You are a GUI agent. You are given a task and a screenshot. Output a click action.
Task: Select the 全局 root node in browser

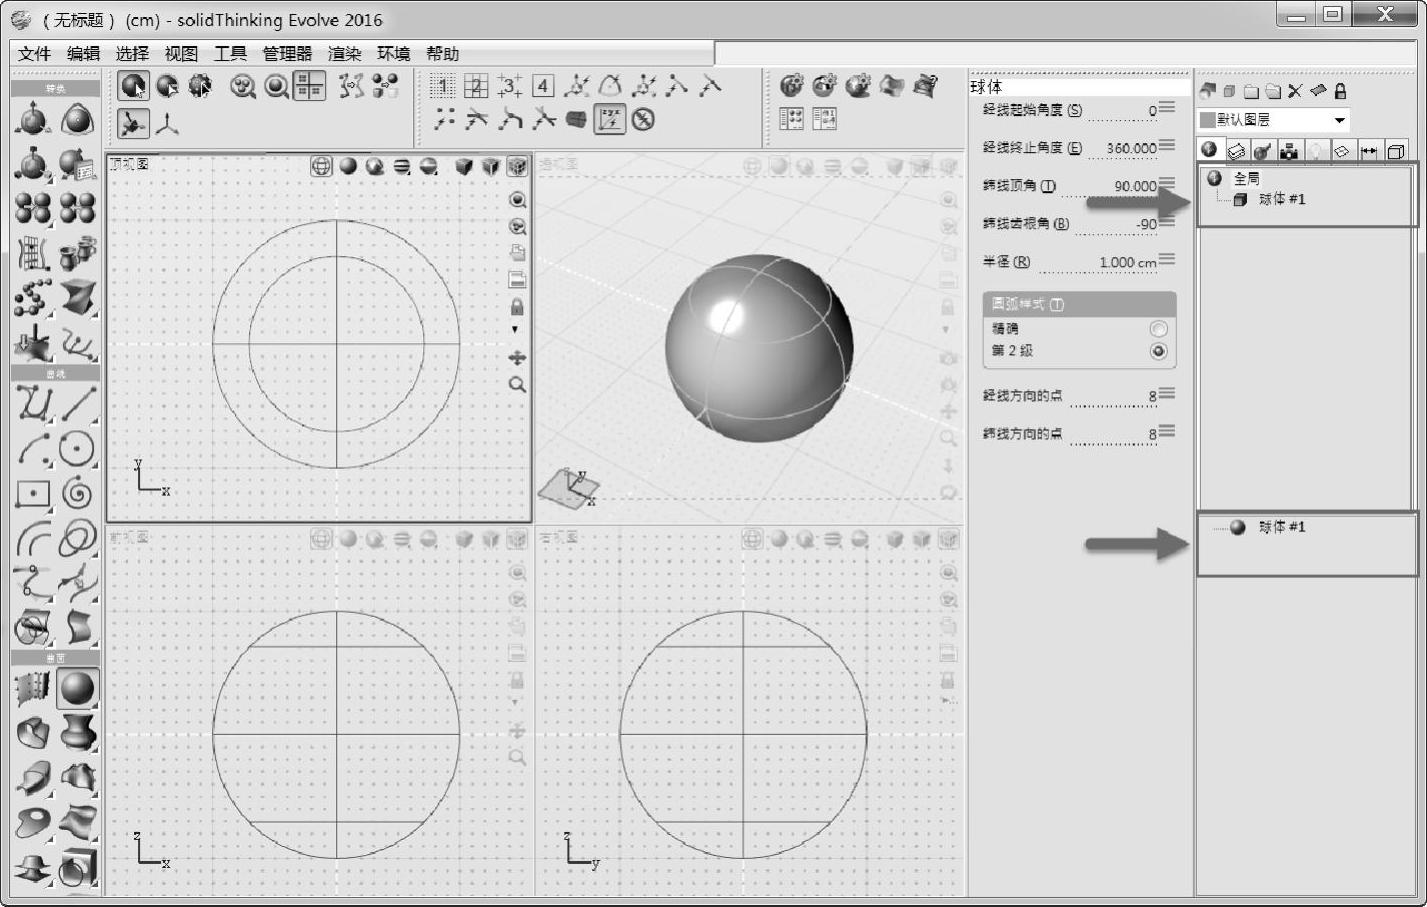coord(1246,178)
